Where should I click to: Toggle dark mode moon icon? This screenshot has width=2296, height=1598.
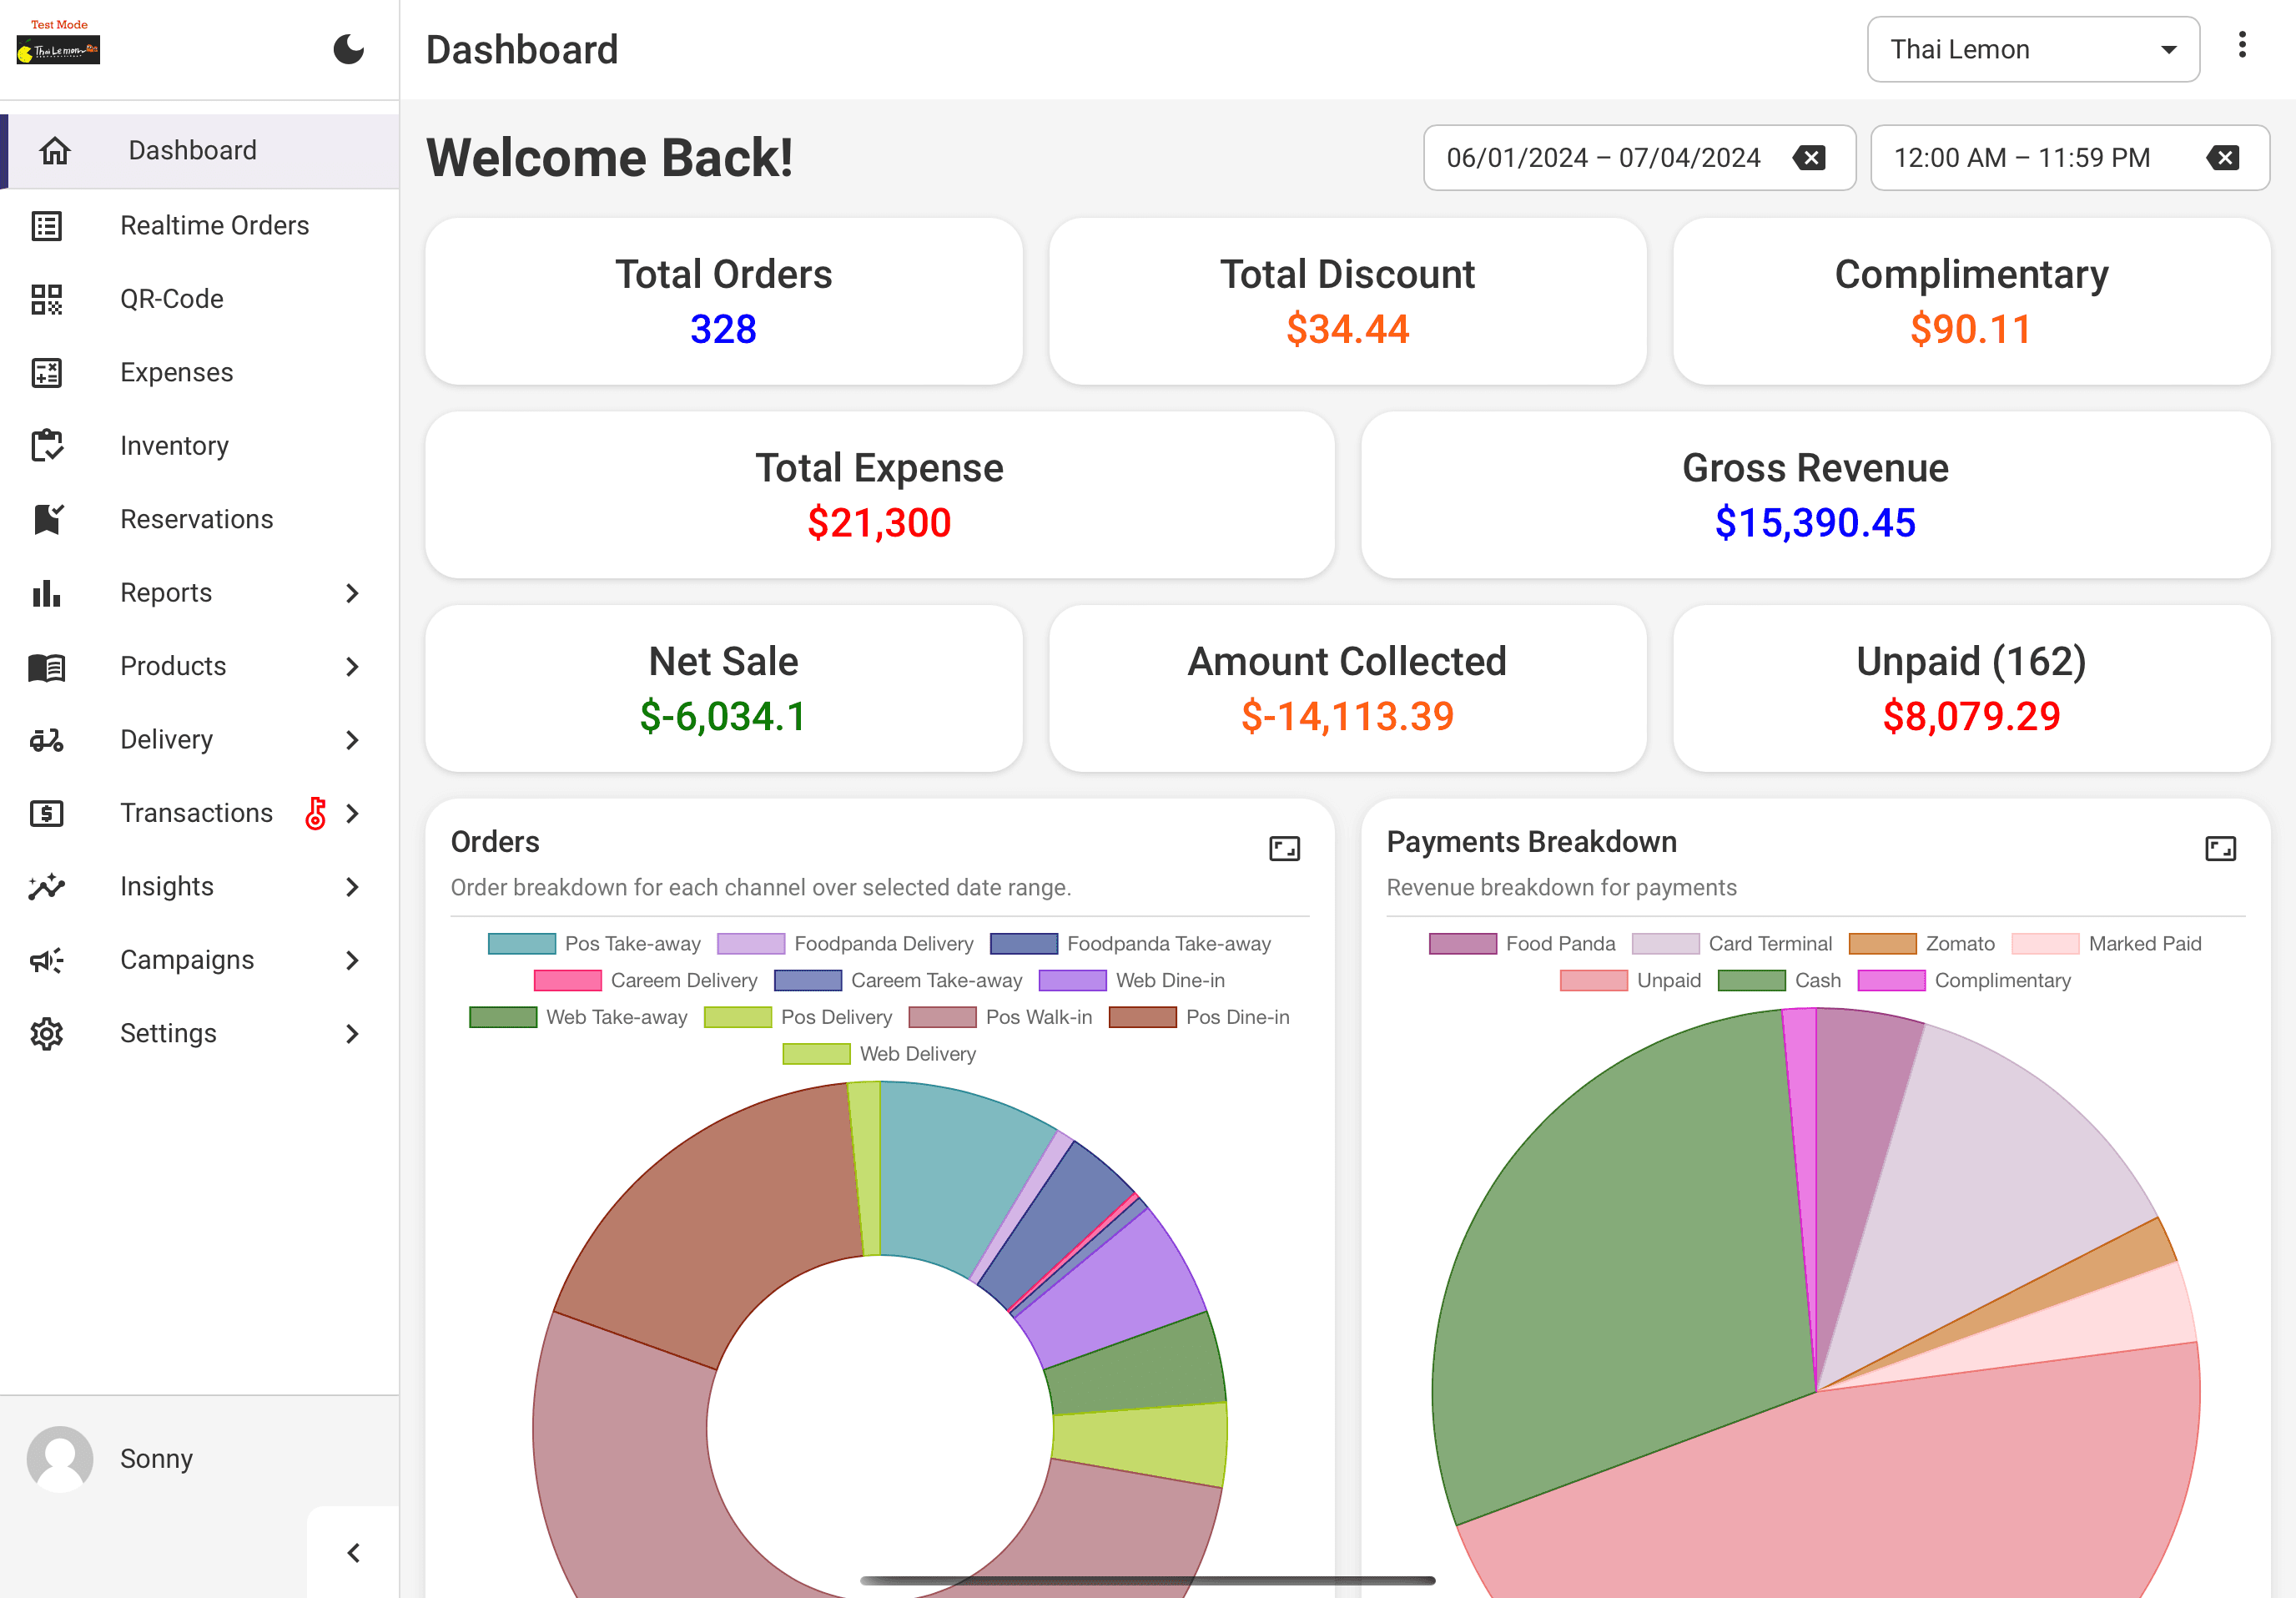coord(348,49)
